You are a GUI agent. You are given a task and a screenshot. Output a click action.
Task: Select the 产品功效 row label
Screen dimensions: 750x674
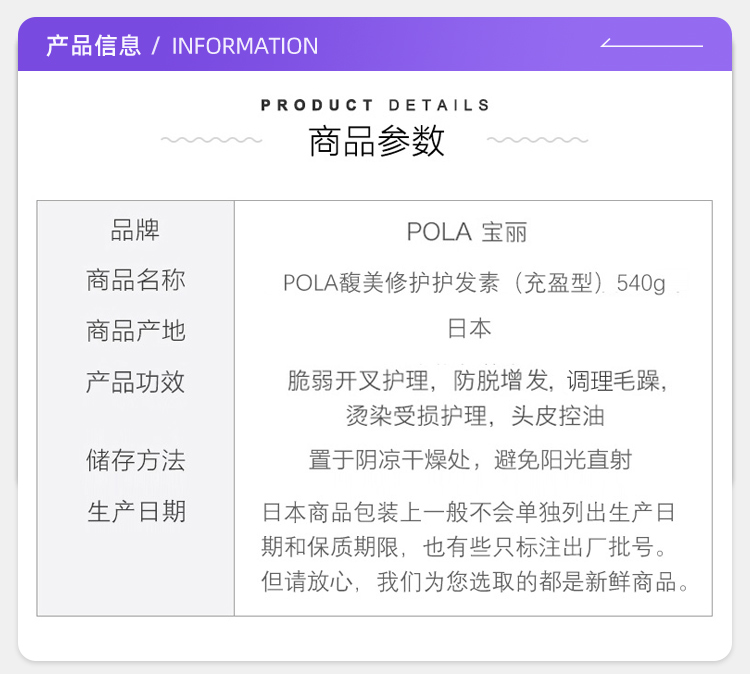point(135,382)
